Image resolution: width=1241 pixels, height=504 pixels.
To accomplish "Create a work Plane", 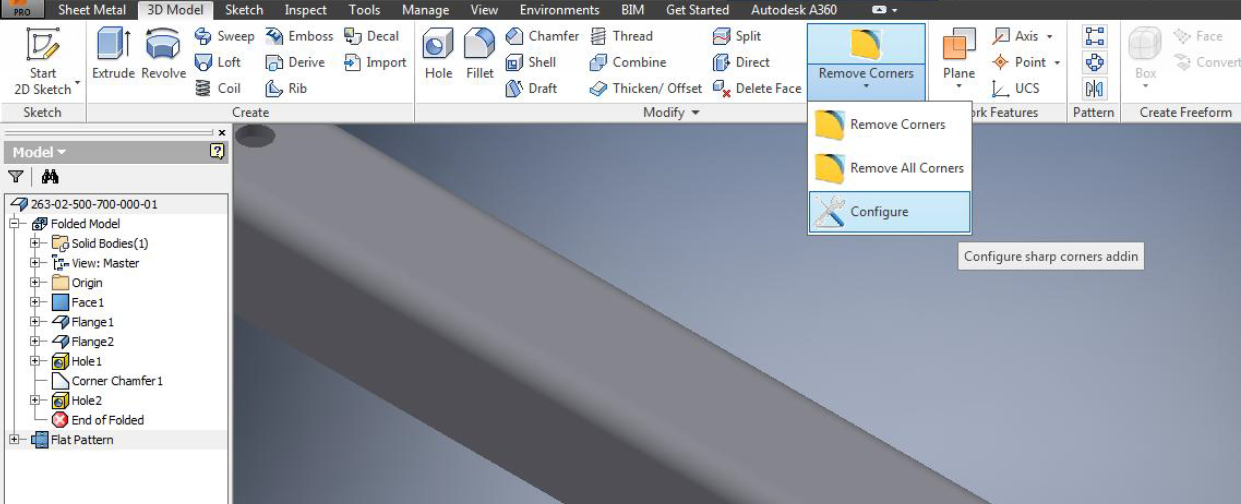I will pos(958,61).
